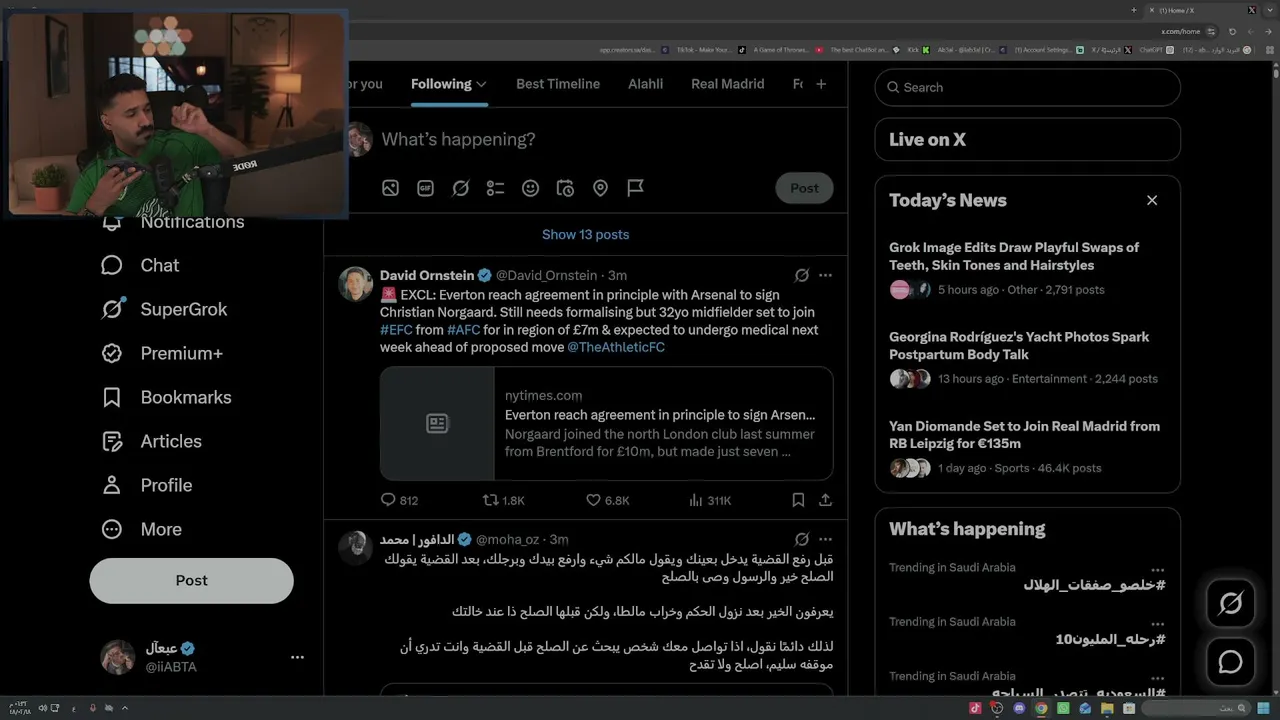The height and width of the screenshot is (720, 1280).
Task: Open Articles in the sidebar
Action: [151, 441]
